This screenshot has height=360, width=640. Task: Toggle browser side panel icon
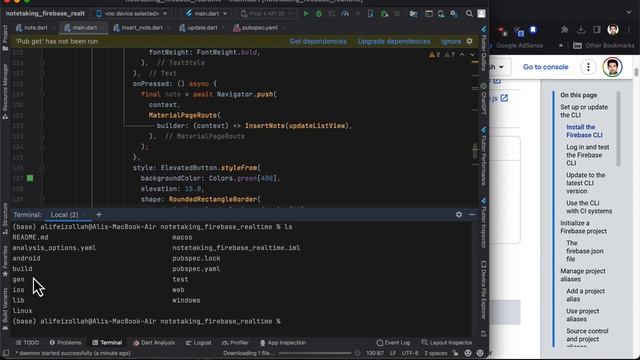(597, 30)
